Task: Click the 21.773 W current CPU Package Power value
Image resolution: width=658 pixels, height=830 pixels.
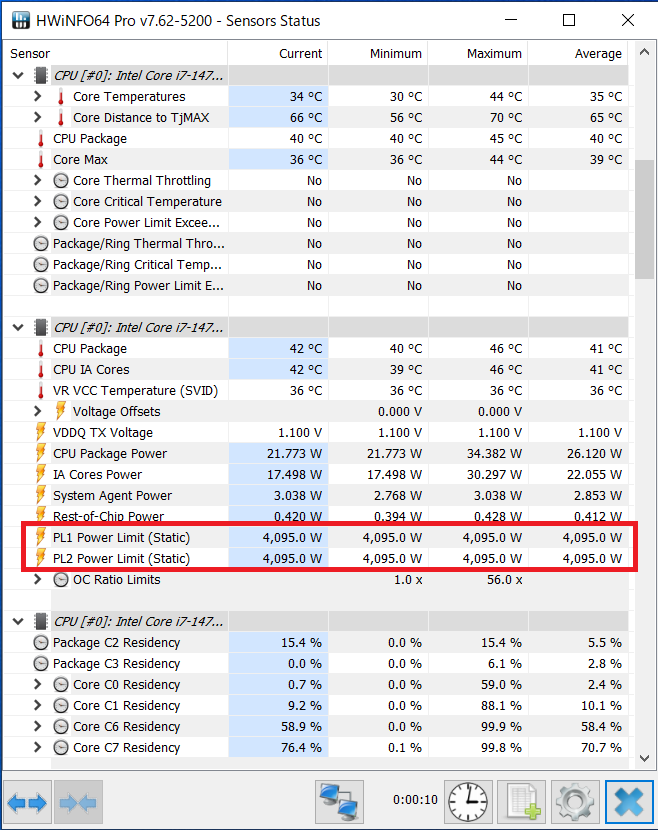Action: [x=294, y=454]
